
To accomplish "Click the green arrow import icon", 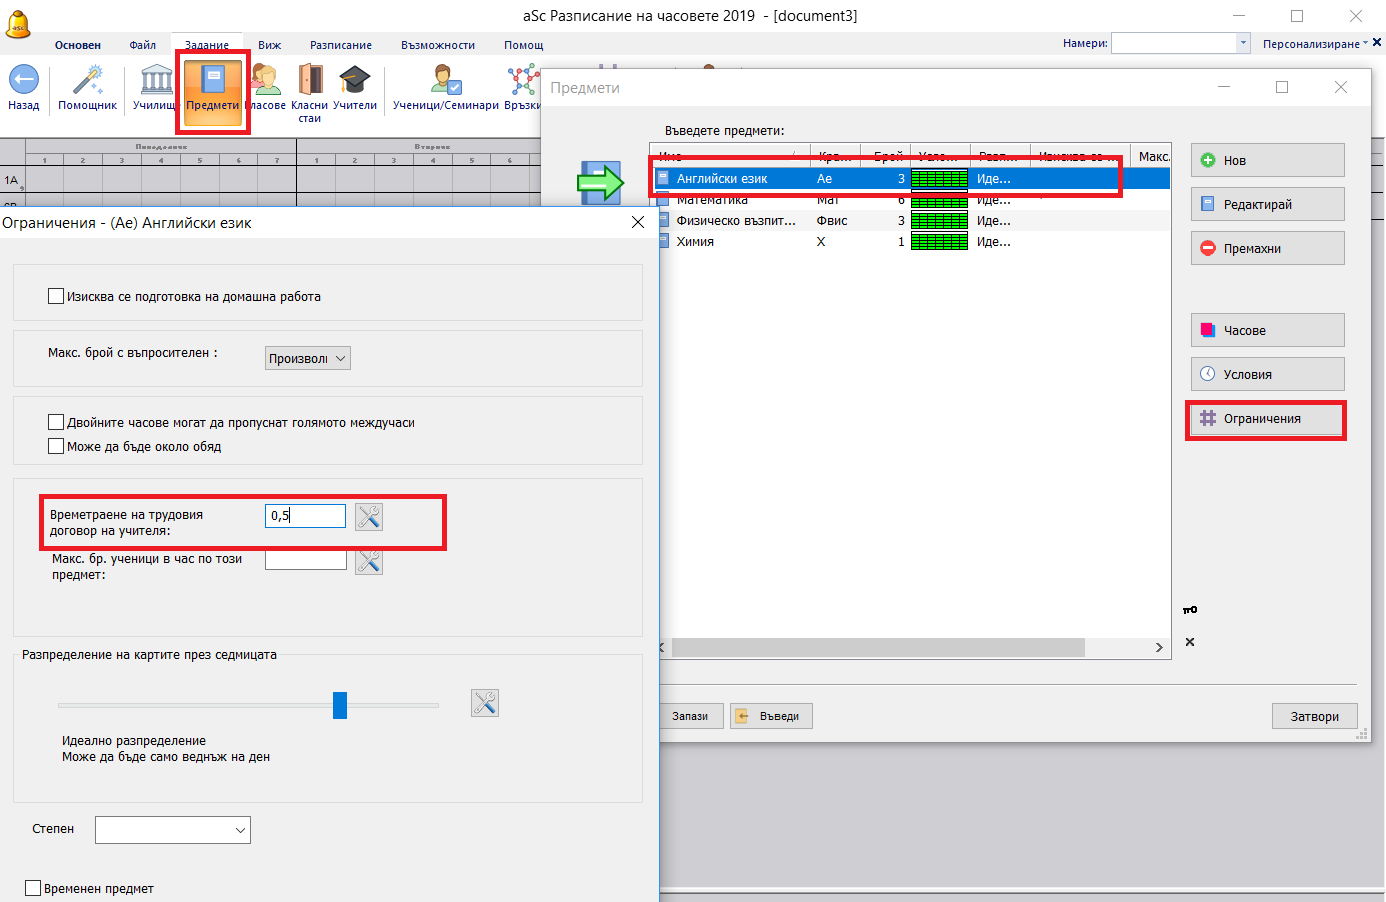I will pyautogui.click(x=600, y=183).
